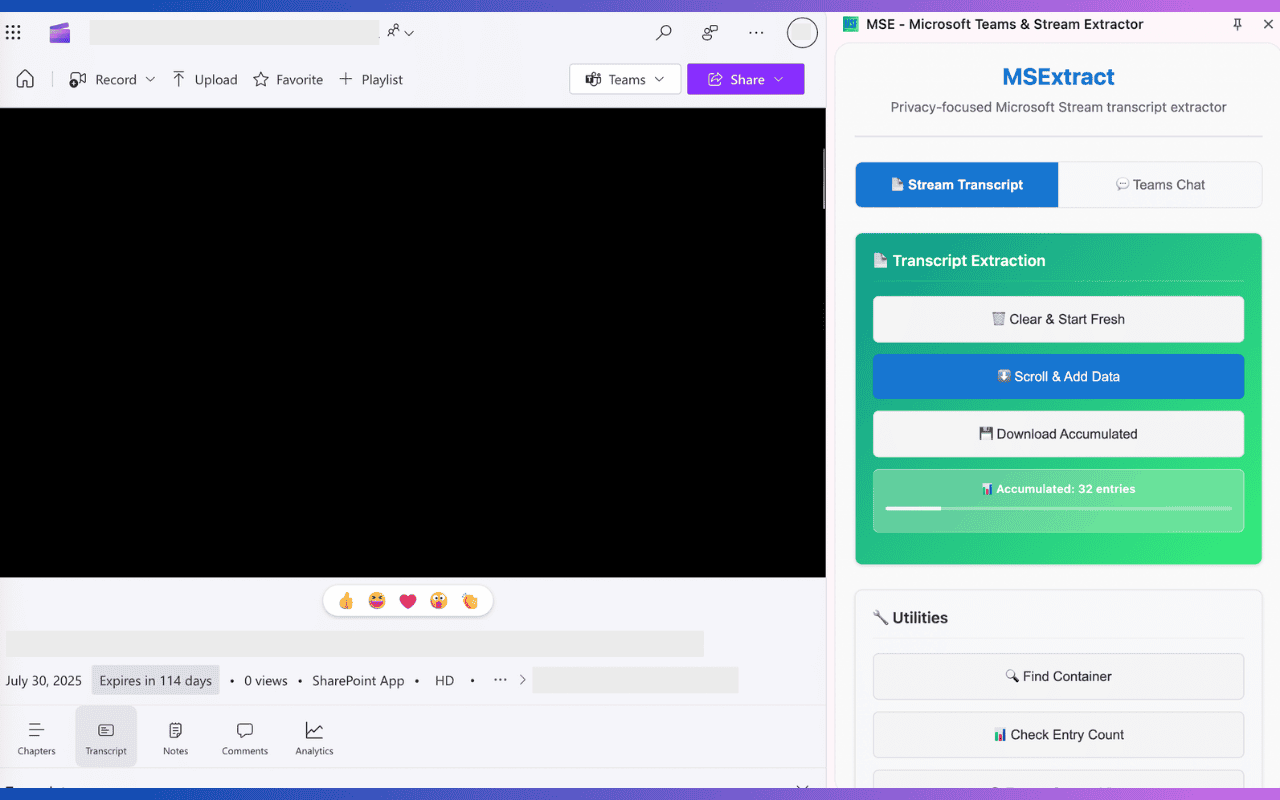Switch to the Teams Chat tab
Image resolution: width=1280 pixels, height=800 pixels.
pyautogui.click(x=1160, y=184)
